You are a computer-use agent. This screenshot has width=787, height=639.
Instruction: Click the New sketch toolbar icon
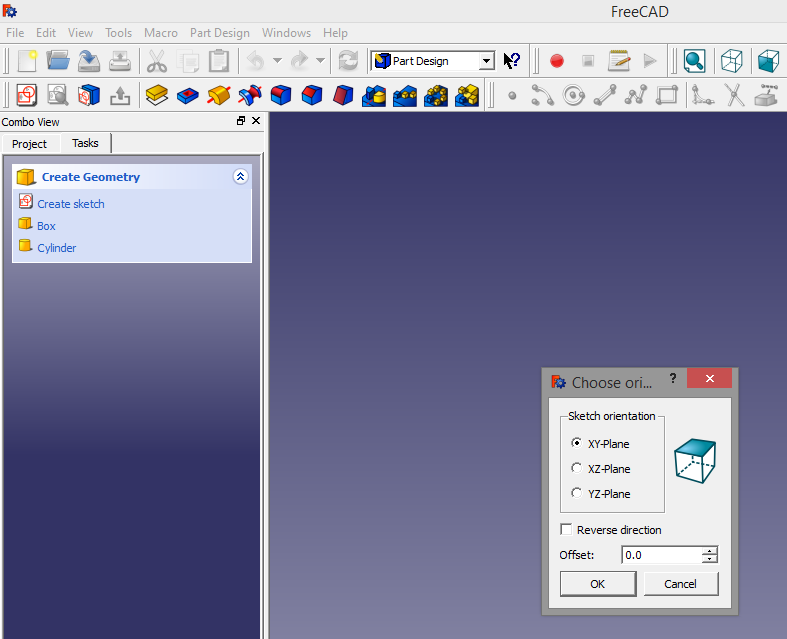pos(26,95)
